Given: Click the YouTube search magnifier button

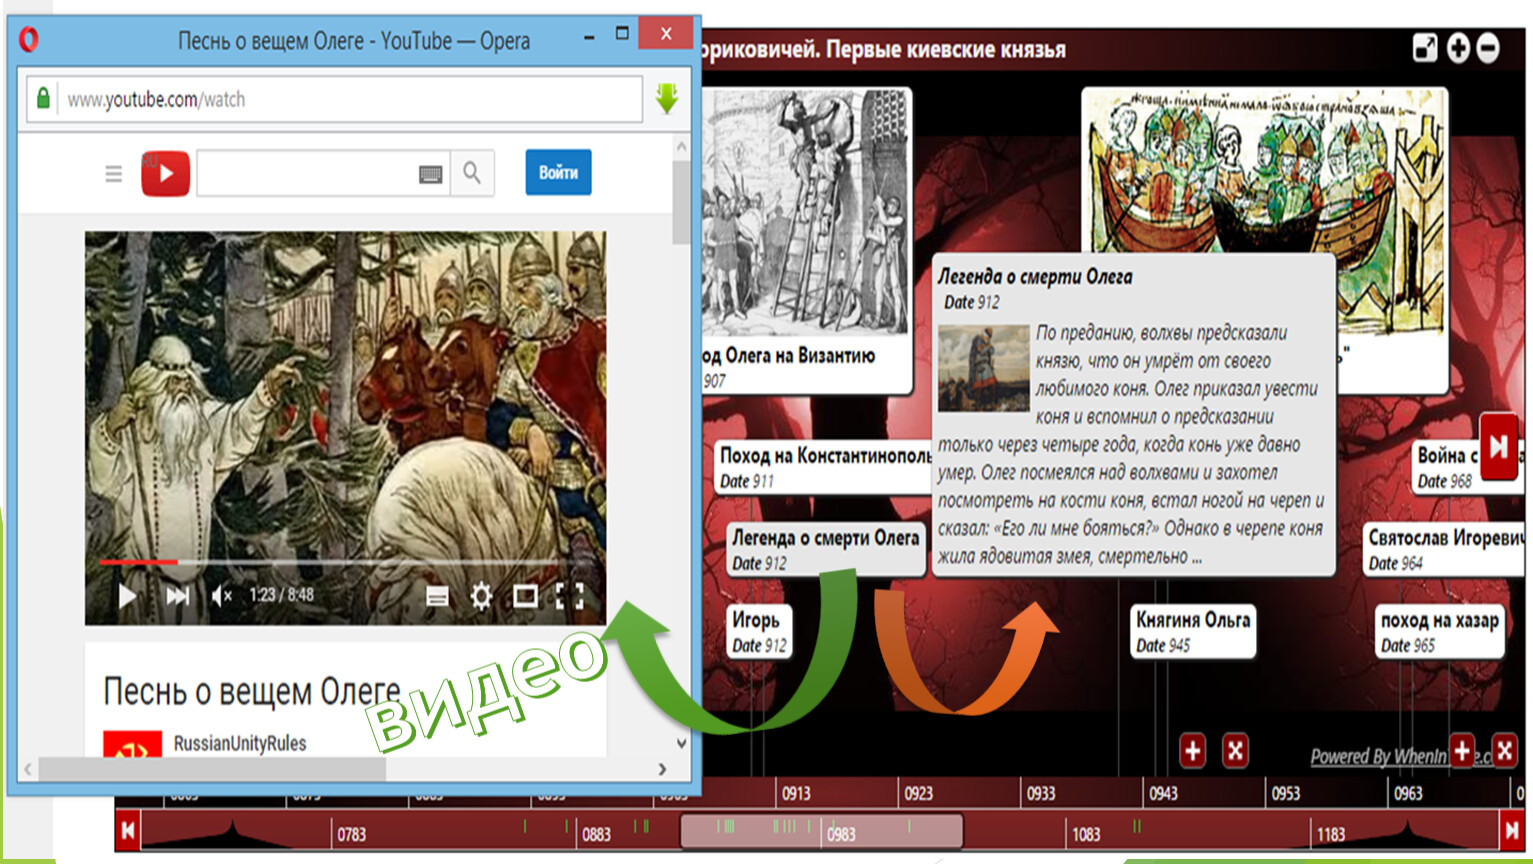Looking at the screenshot, I should 472,173.
